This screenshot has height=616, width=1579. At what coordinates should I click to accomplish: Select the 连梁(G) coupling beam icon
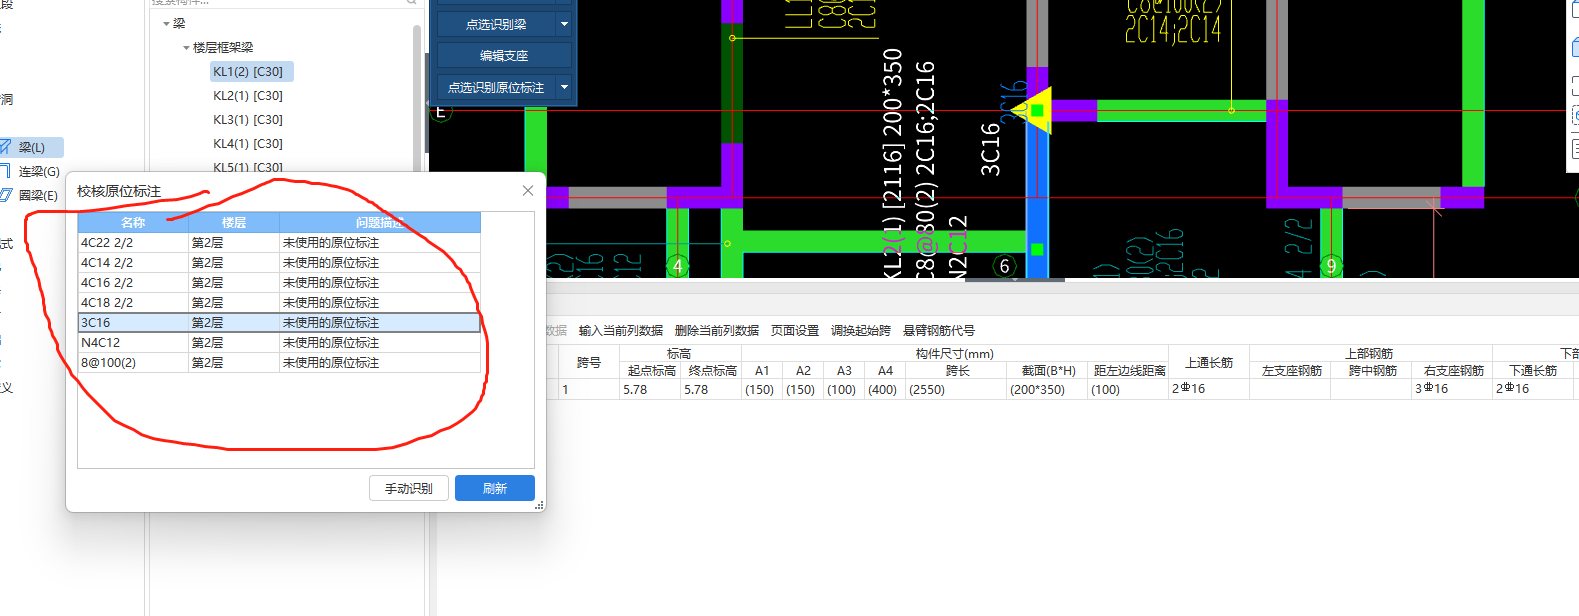coord(5,171)
